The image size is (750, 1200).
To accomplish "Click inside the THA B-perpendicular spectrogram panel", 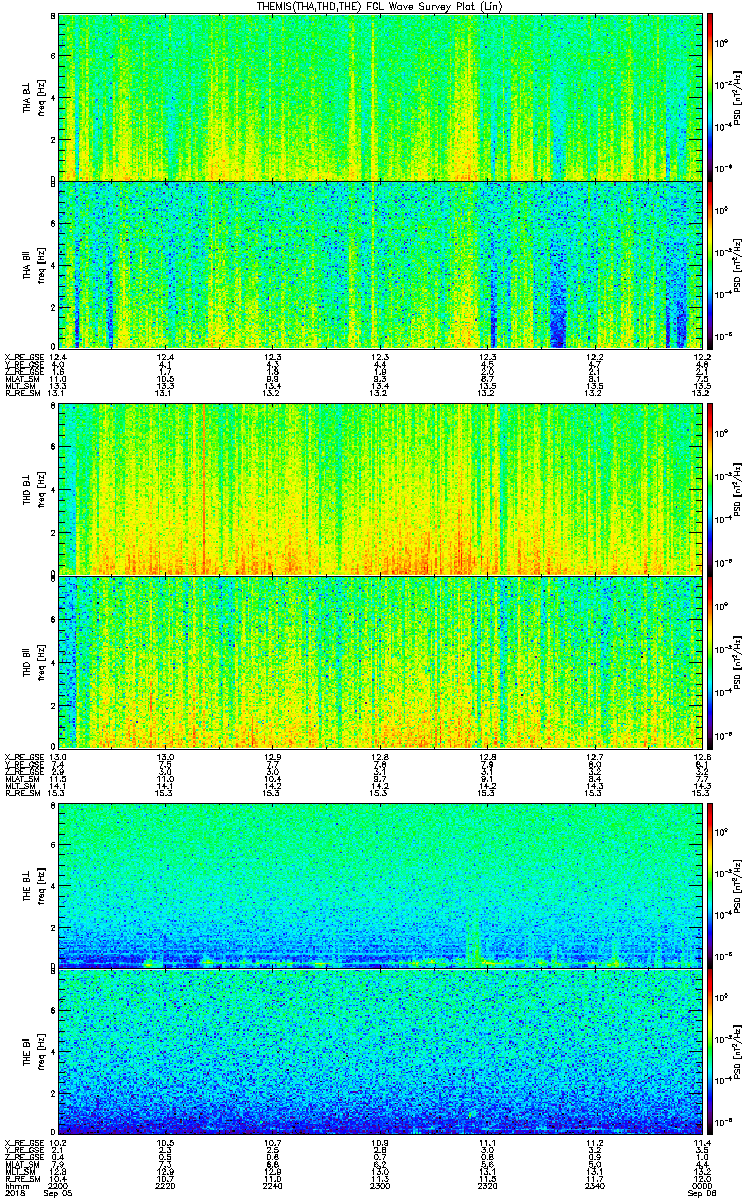I will (381, 97).
